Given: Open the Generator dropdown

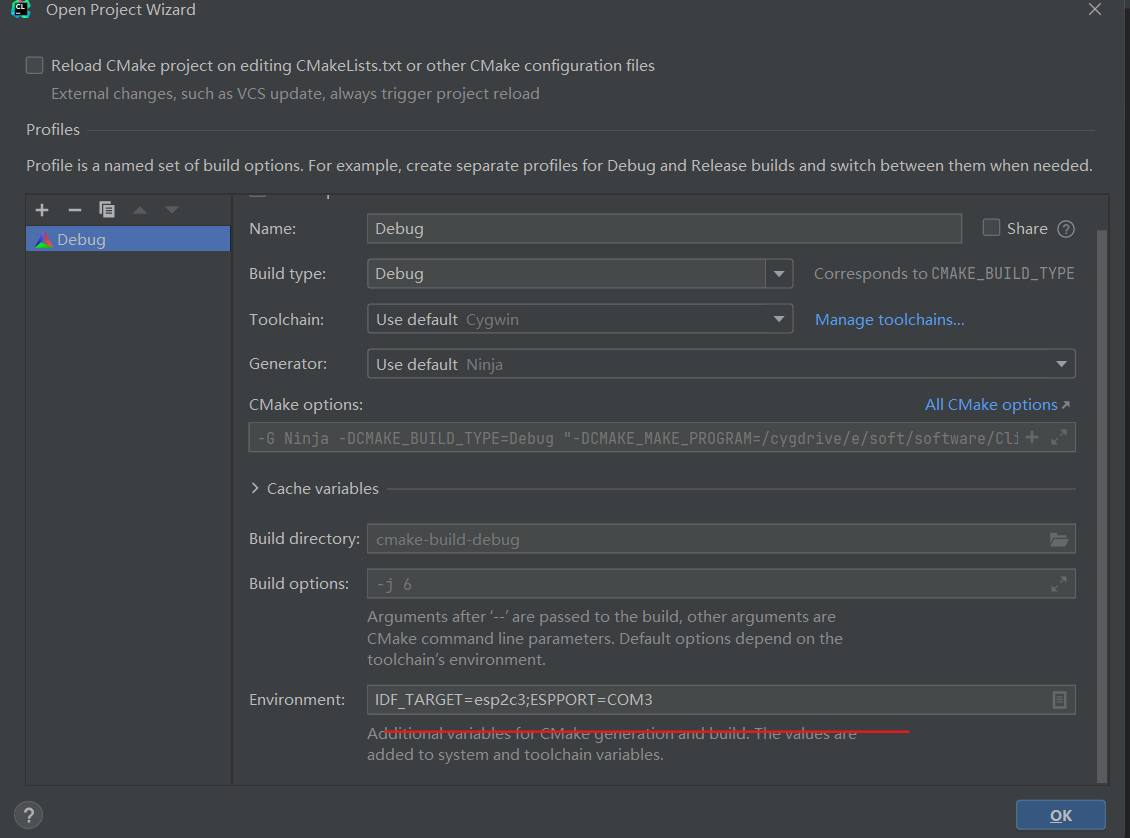Looking at the screenshot, I should [x=1062, y=365].
